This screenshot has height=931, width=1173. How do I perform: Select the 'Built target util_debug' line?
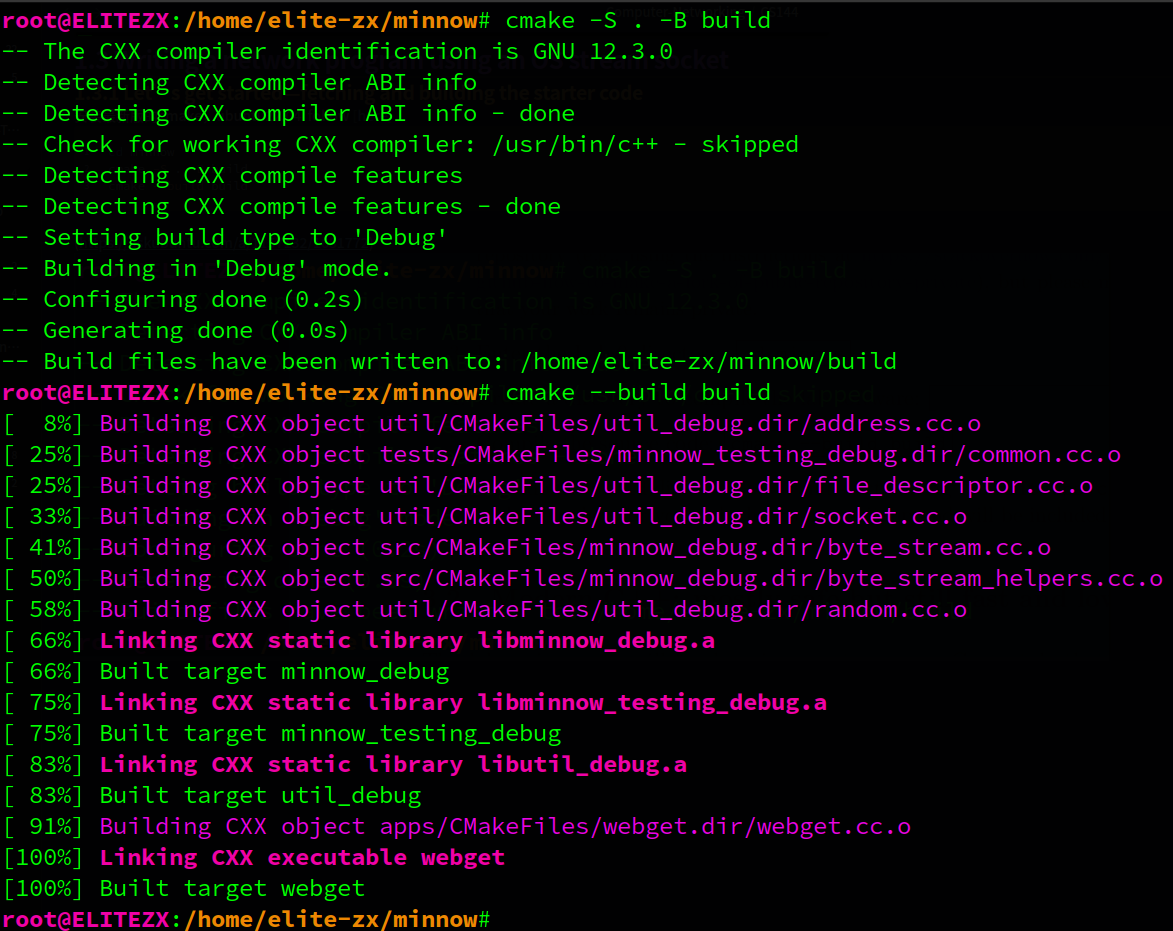(212, 796)
